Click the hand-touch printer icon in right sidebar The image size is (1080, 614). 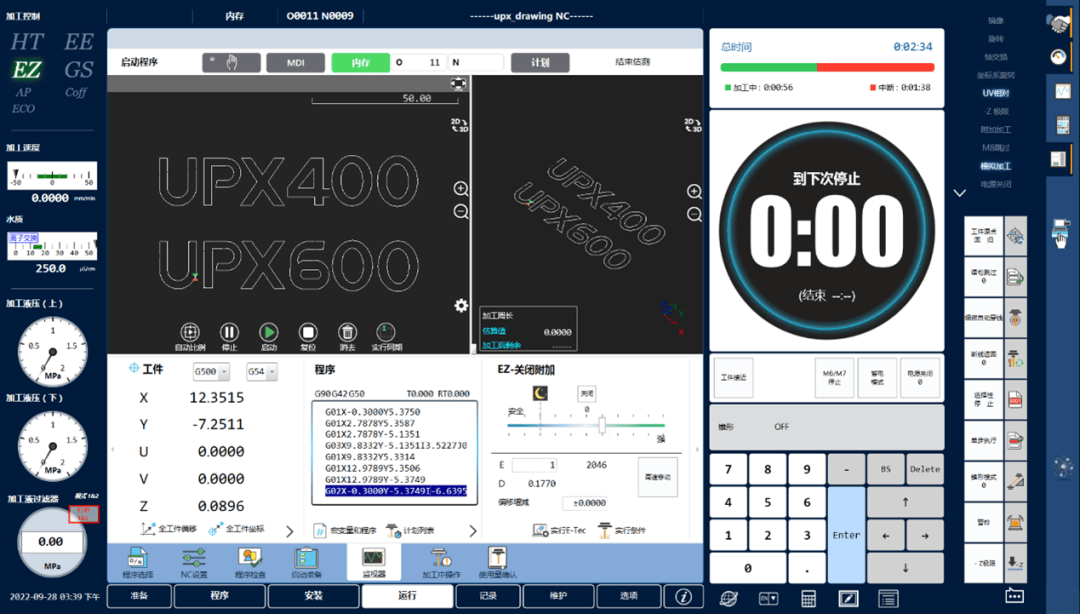pyautogui.click(x=1061, y=232)
